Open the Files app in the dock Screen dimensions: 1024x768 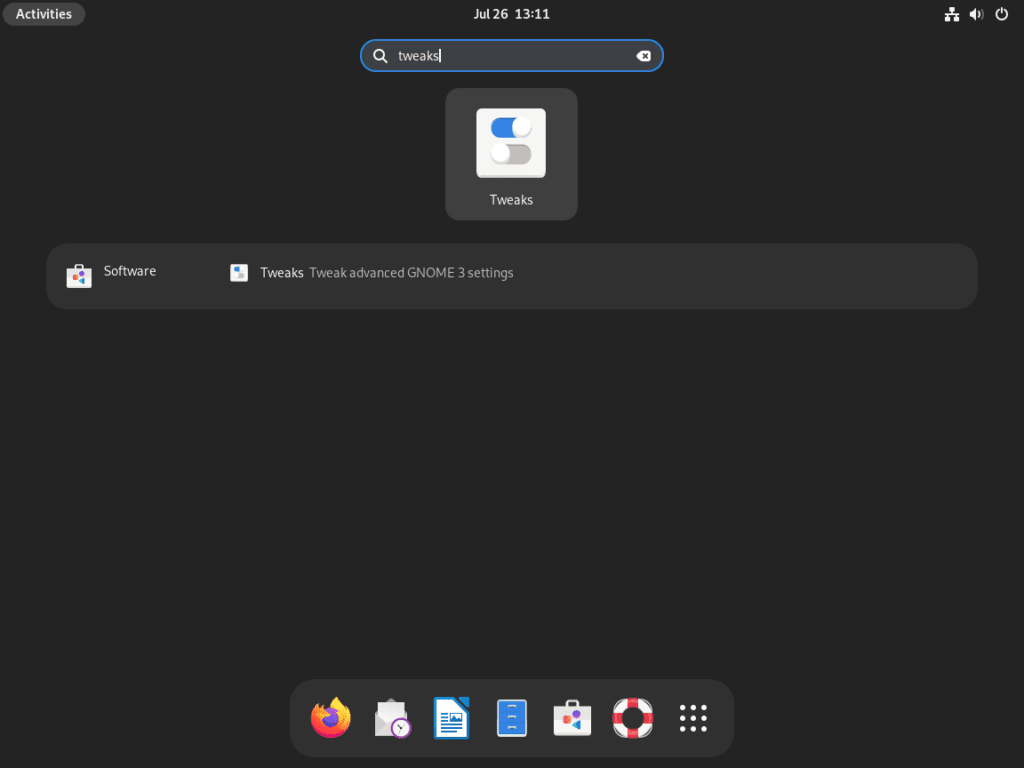[x=511, y=717]
